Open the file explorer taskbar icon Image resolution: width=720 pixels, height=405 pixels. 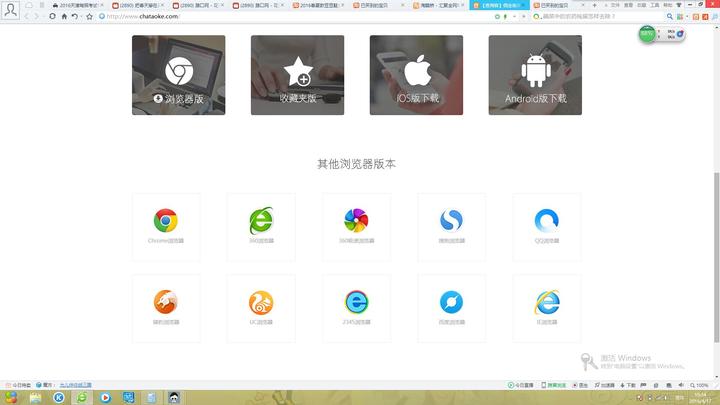coord(35,398)
